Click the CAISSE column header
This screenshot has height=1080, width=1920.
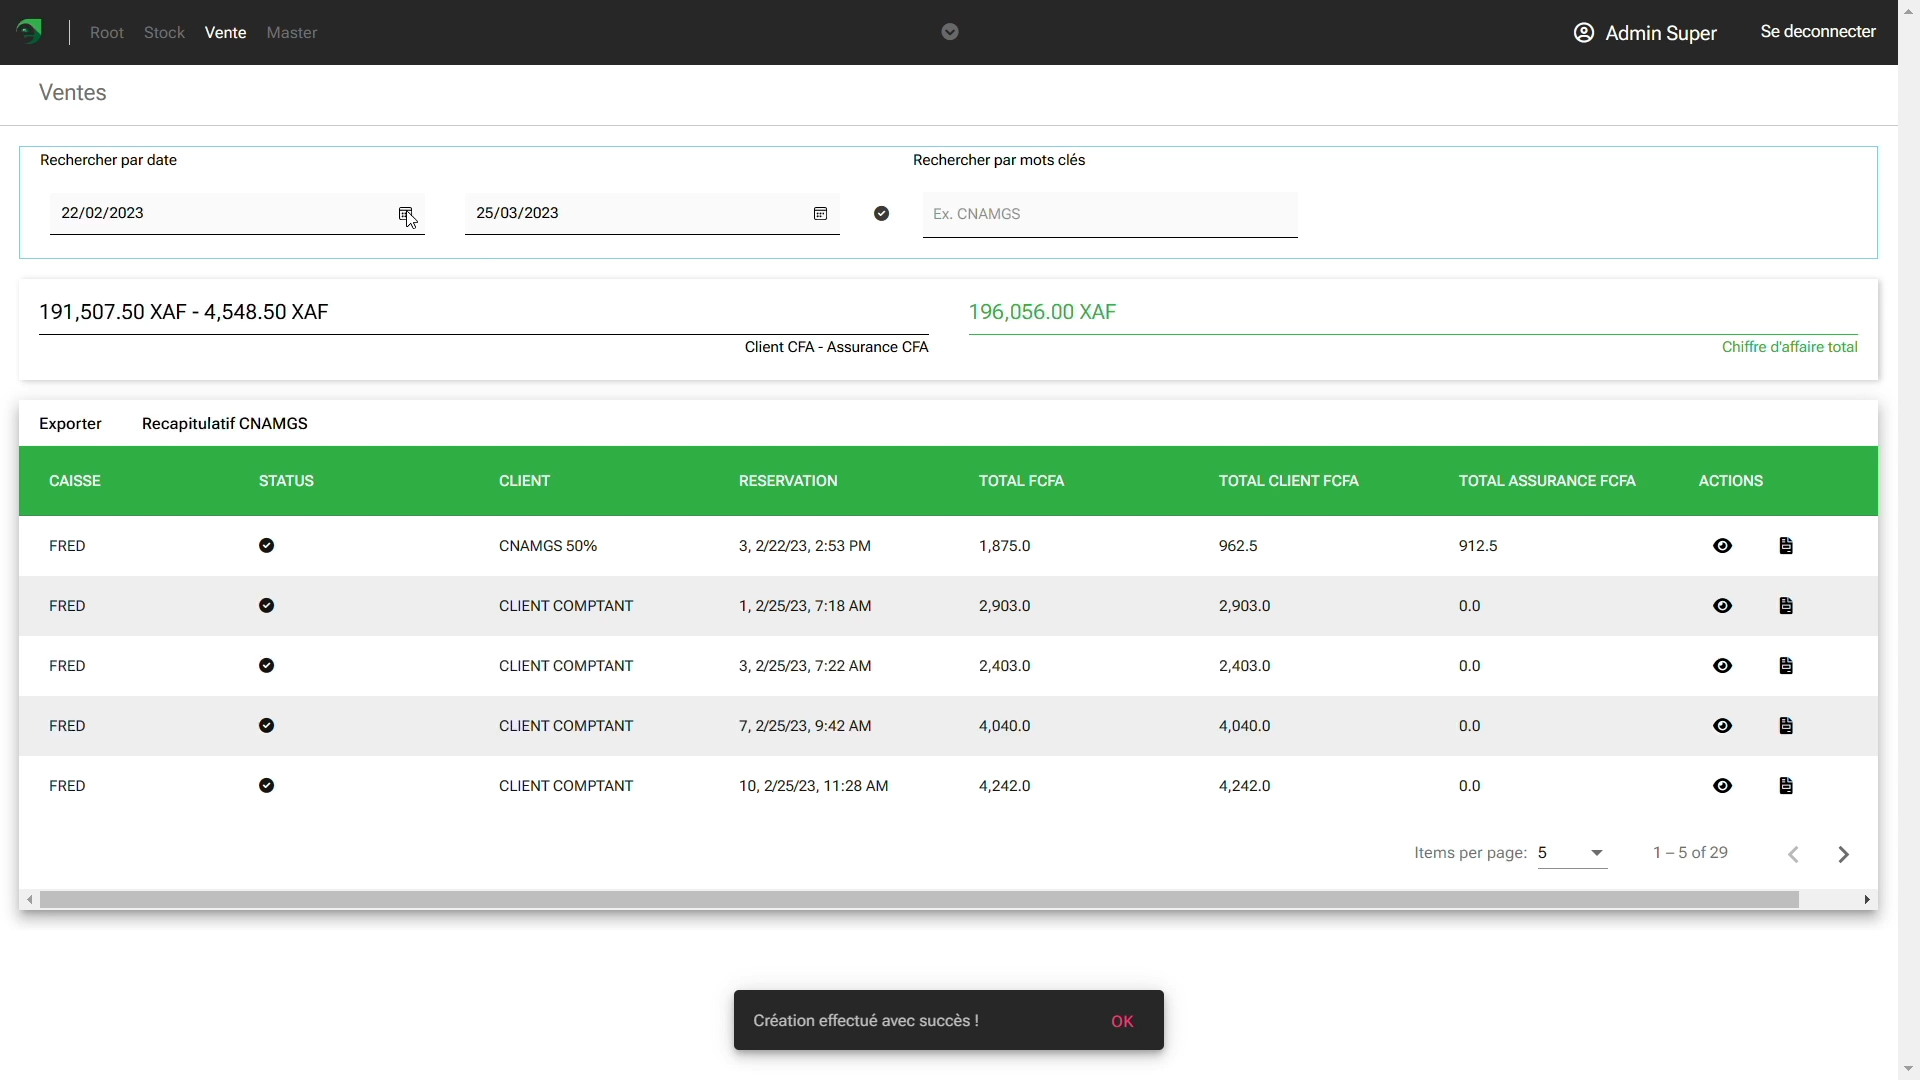[75, 481]
